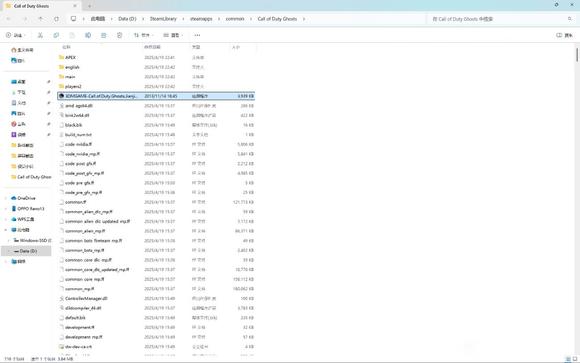Open pinned Desktop in sidebar
The image size is (580, 363).
coord(18,82)
